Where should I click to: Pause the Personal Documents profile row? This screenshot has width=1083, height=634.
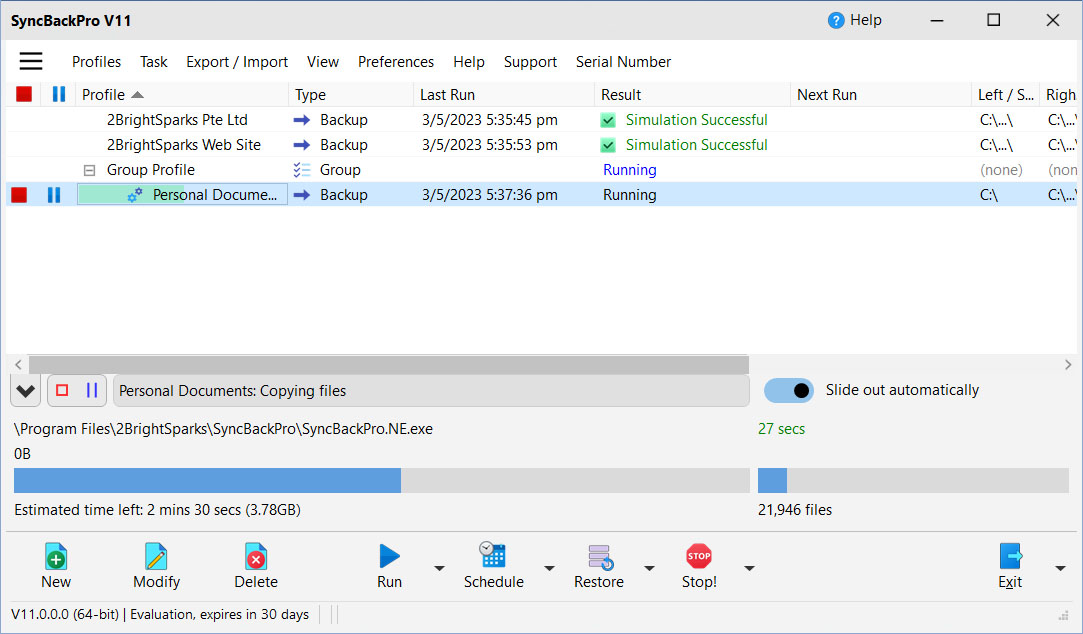point(54,195)
